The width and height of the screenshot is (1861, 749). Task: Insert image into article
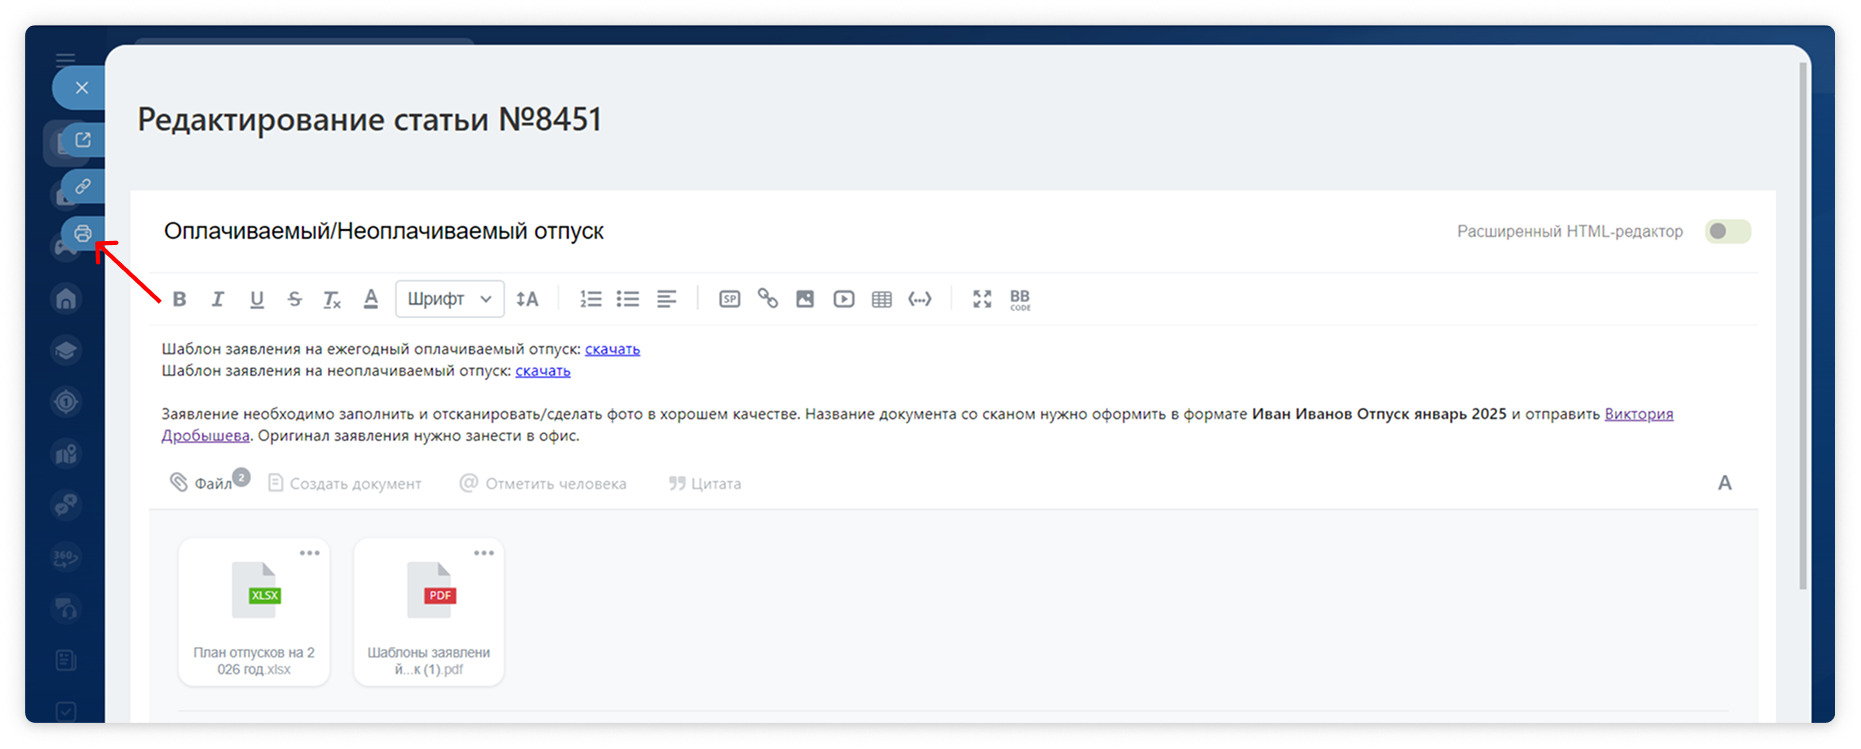tap(805, 299)
